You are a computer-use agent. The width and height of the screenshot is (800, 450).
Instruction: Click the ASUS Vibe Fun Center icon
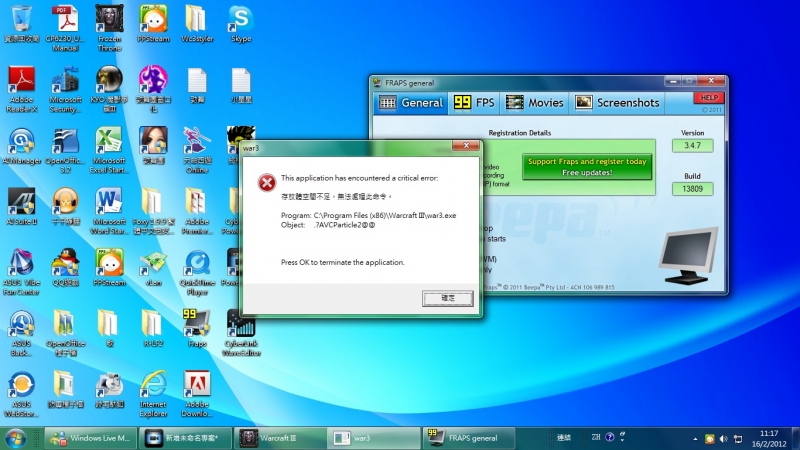[21, 272]
